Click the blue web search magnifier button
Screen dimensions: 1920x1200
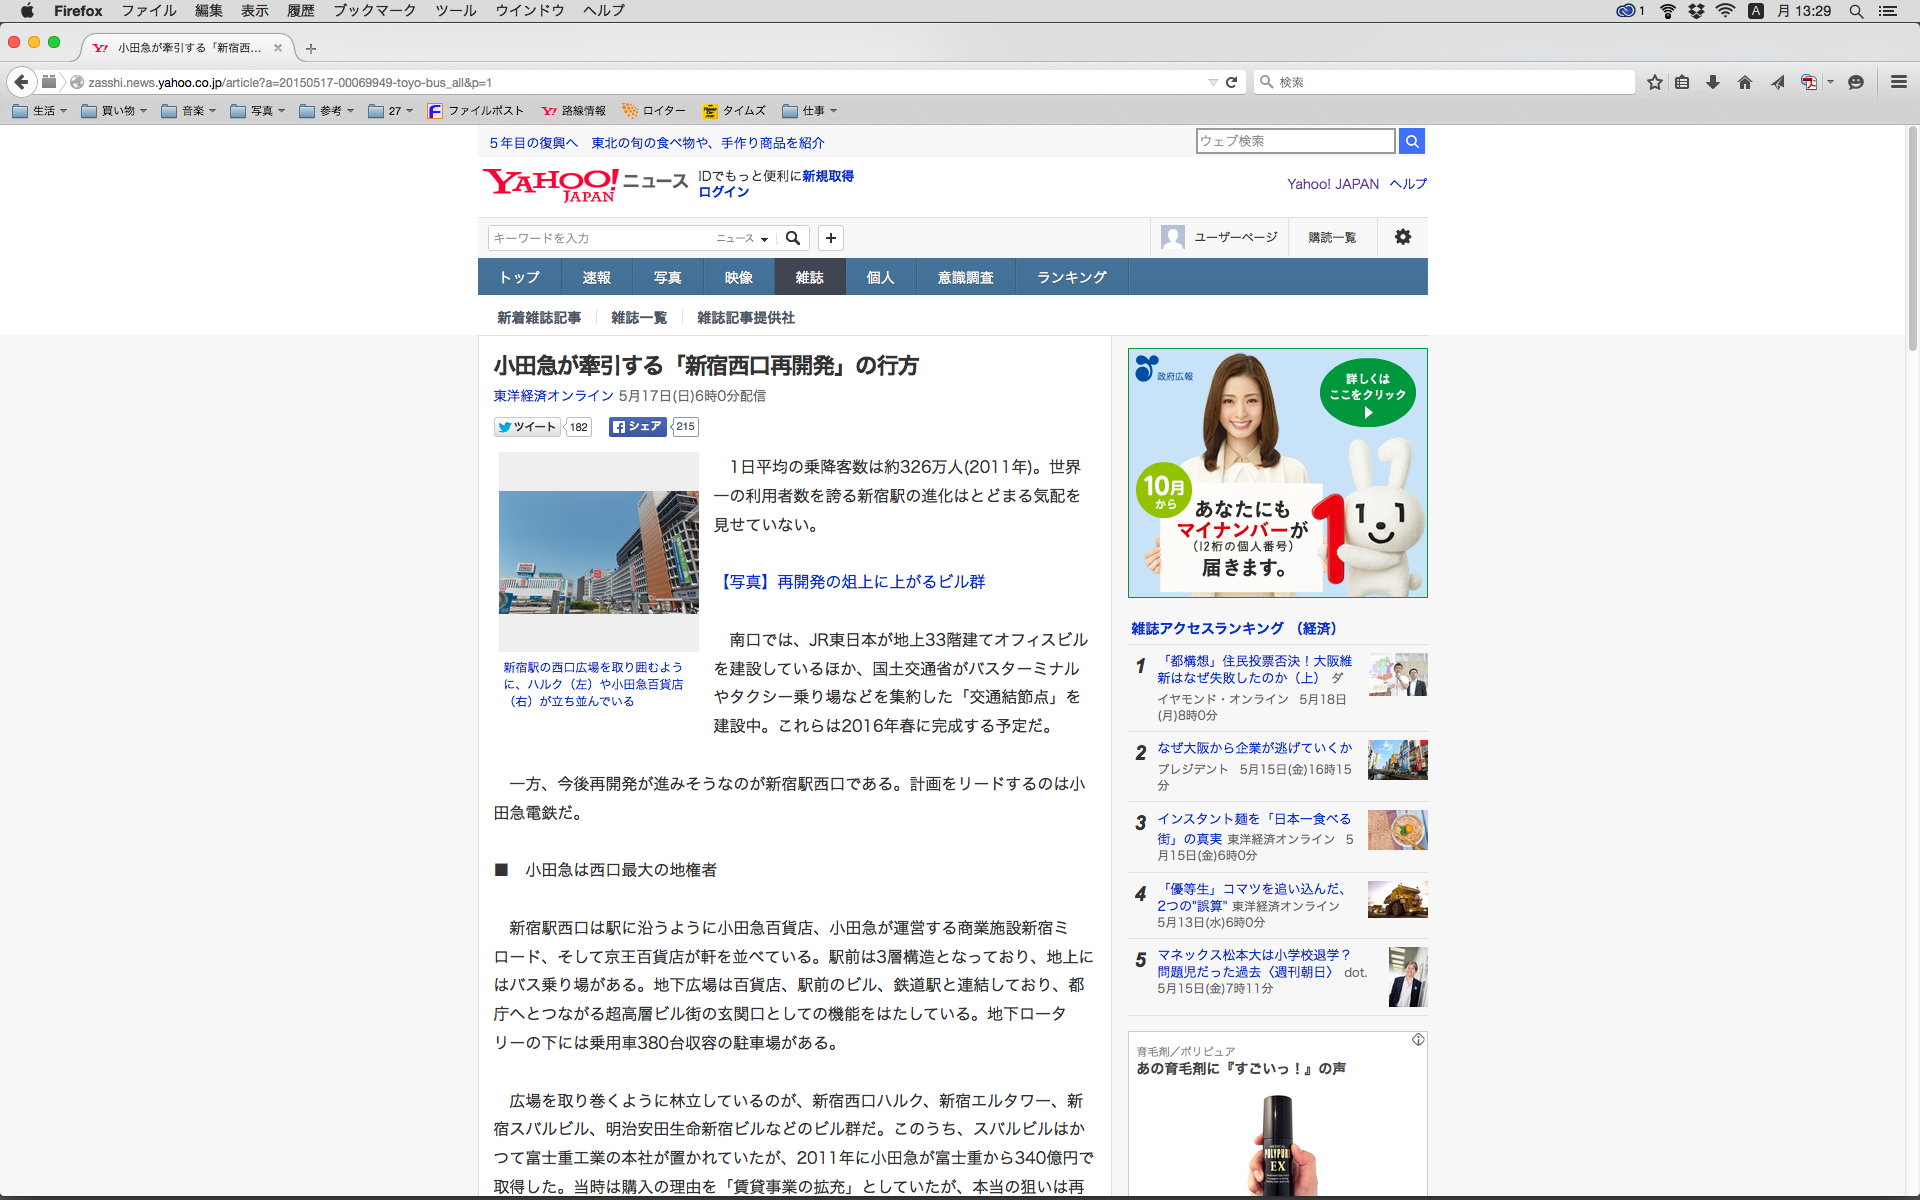(x=1412, y=141)
